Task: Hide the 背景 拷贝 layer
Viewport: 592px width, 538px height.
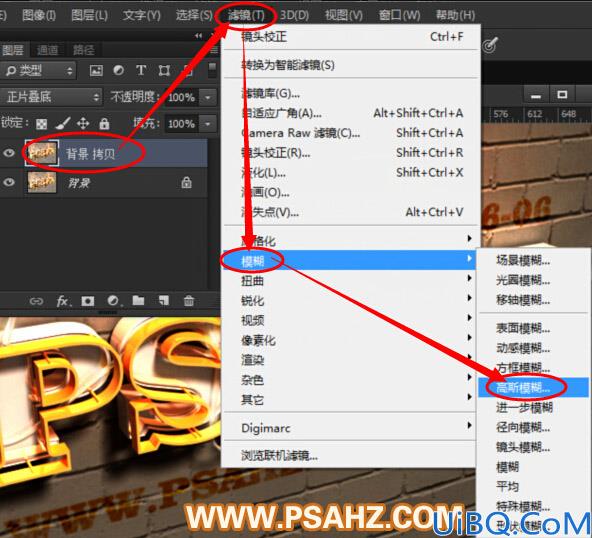Action: [x=9, y=153]
